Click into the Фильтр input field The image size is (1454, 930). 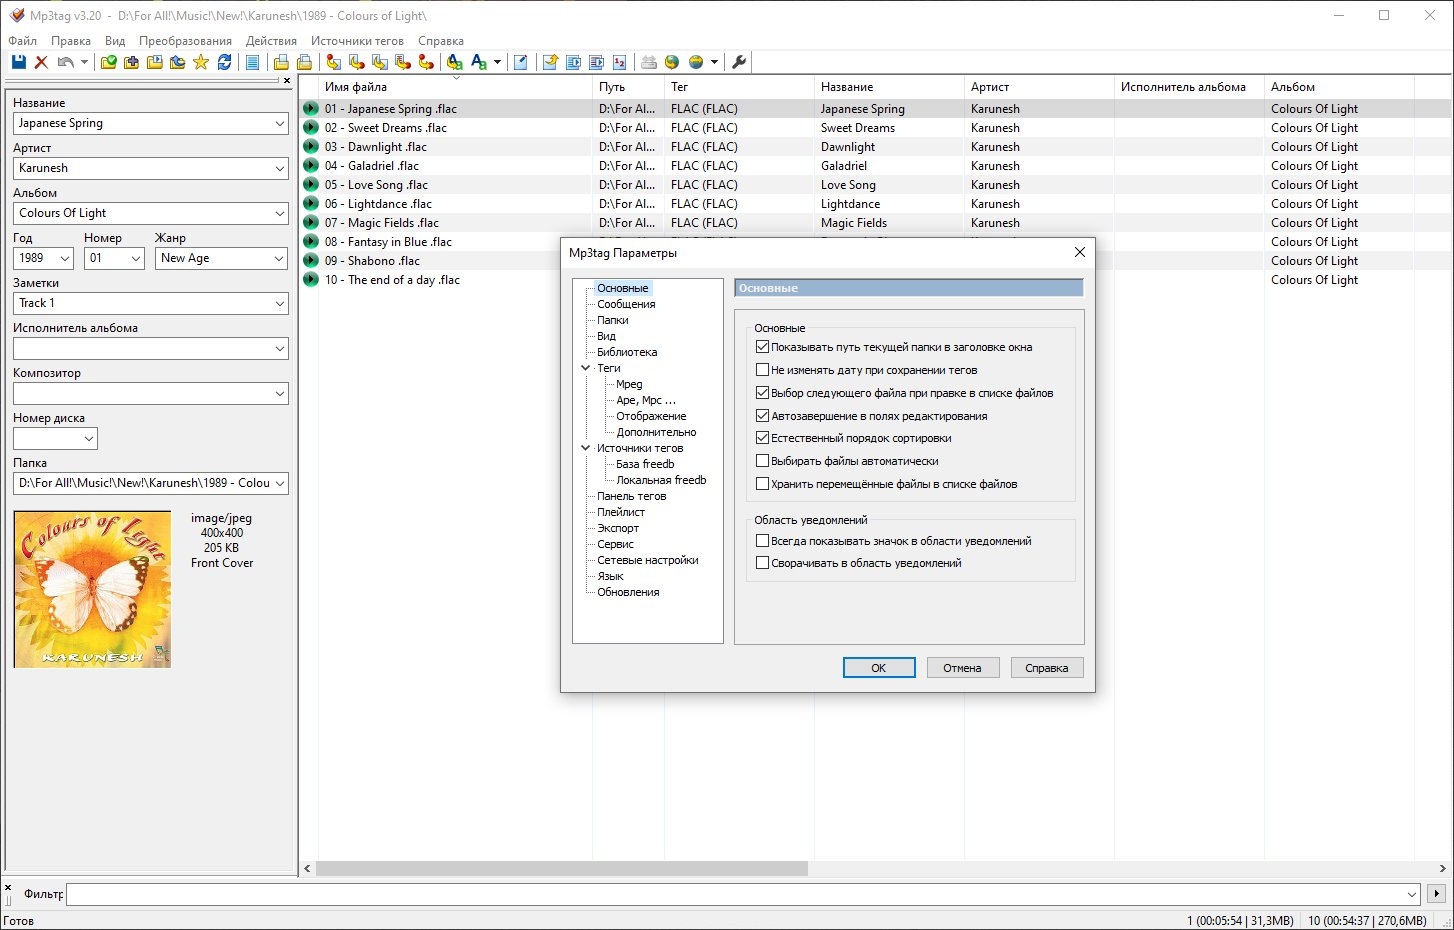click(745, 894)
